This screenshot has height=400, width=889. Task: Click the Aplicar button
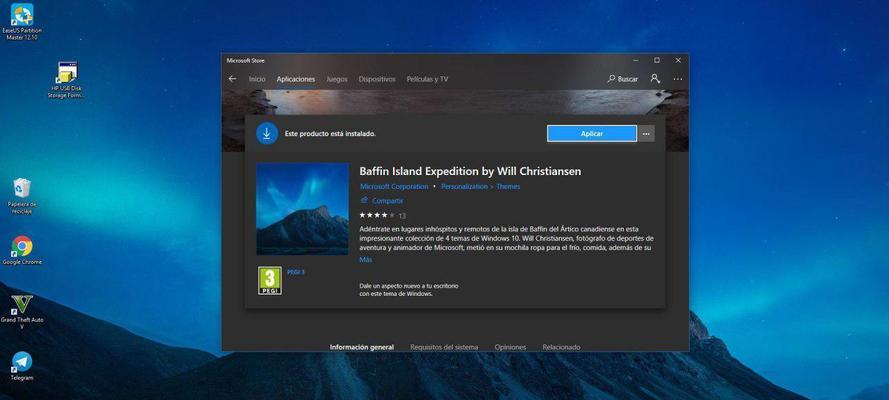click(x=592, y=134)
